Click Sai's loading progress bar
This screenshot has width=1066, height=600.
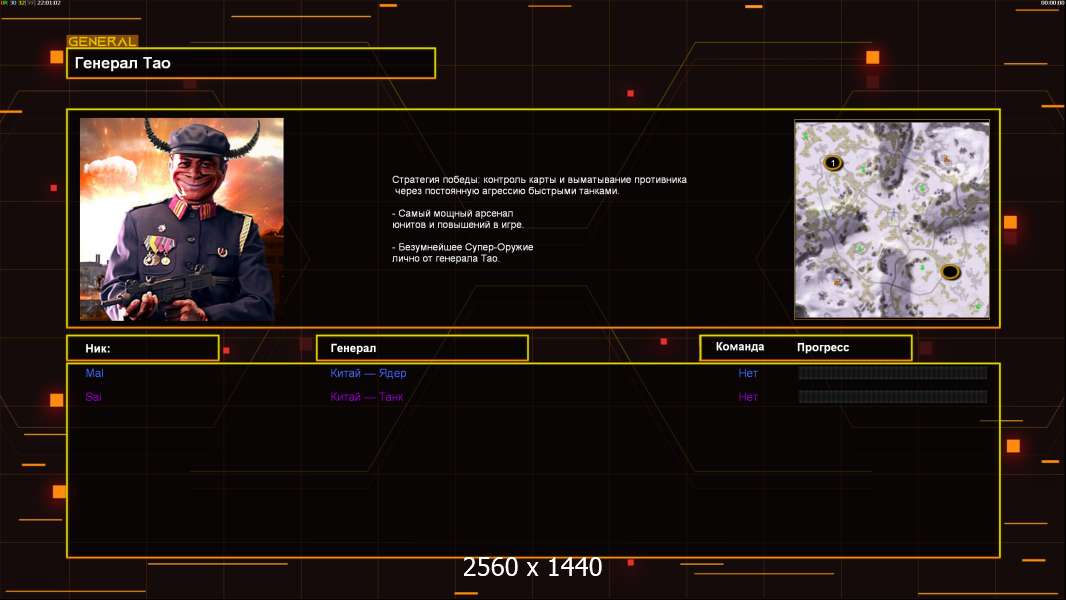point(893,396)
